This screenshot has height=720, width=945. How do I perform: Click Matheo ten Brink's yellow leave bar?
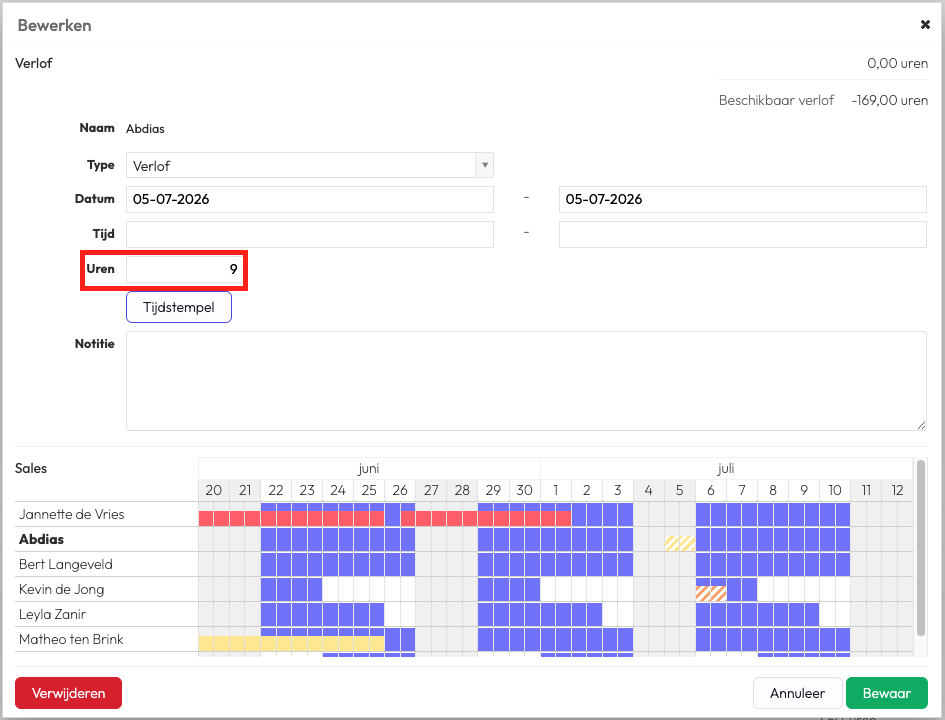292,643
